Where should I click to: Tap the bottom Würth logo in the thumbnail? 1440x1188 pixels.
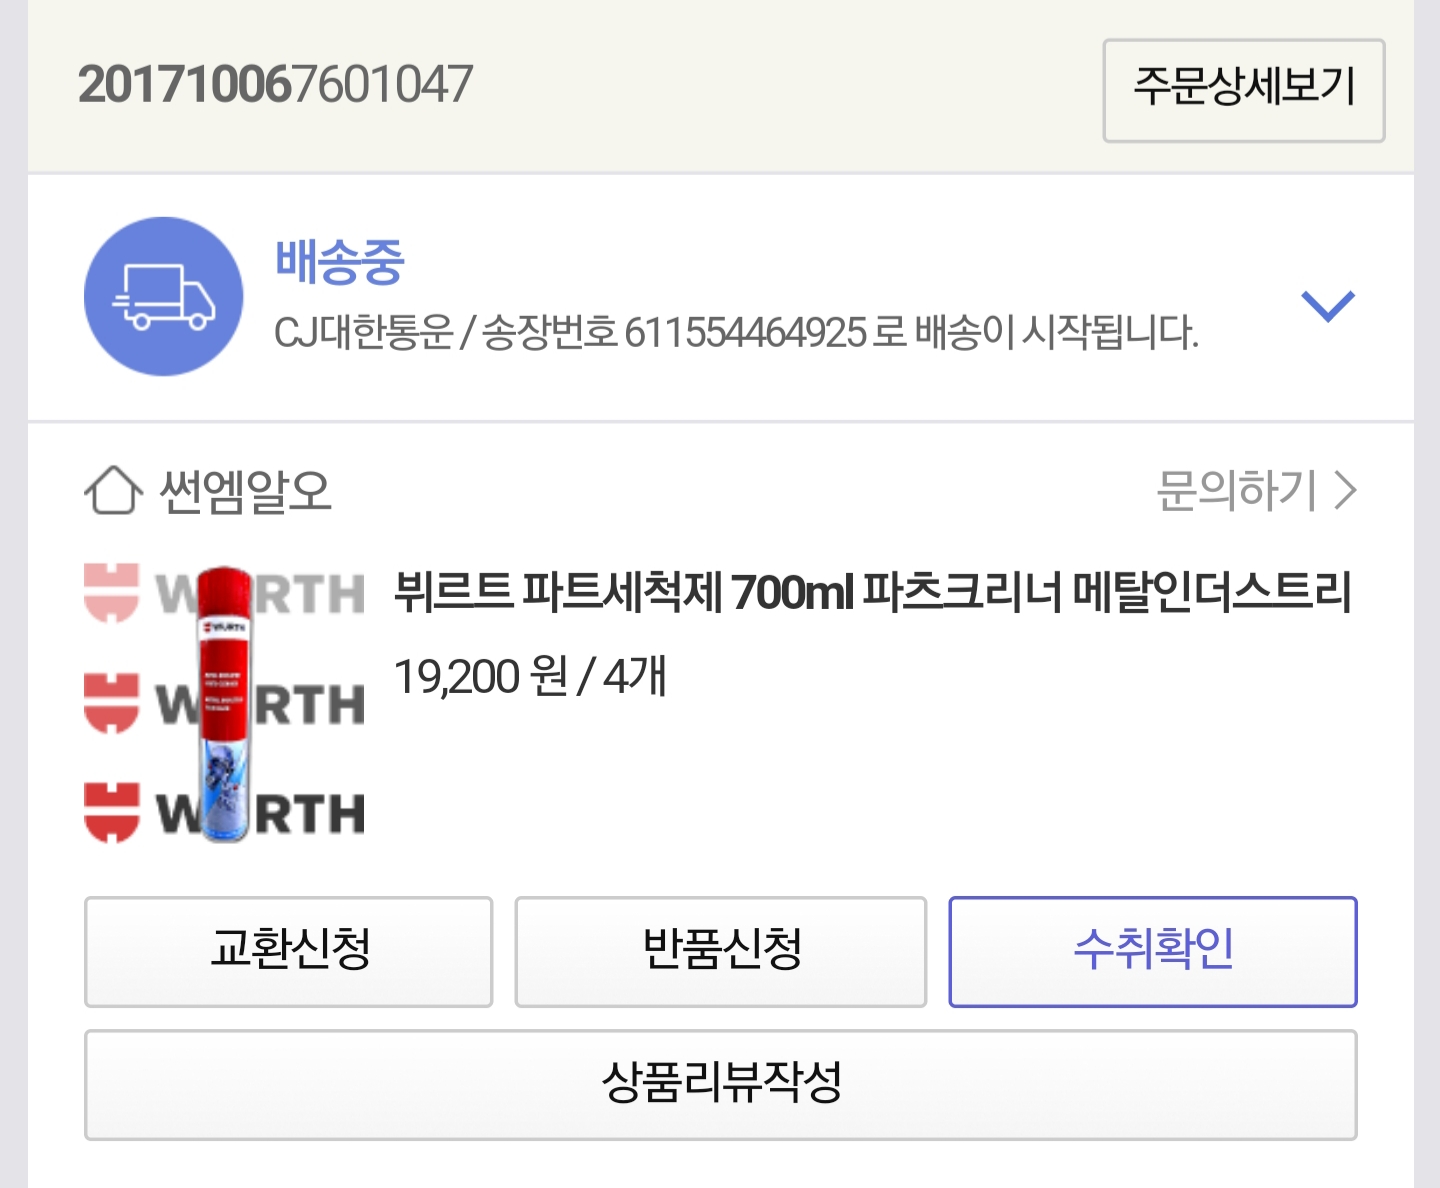click(x=225, y=812)
